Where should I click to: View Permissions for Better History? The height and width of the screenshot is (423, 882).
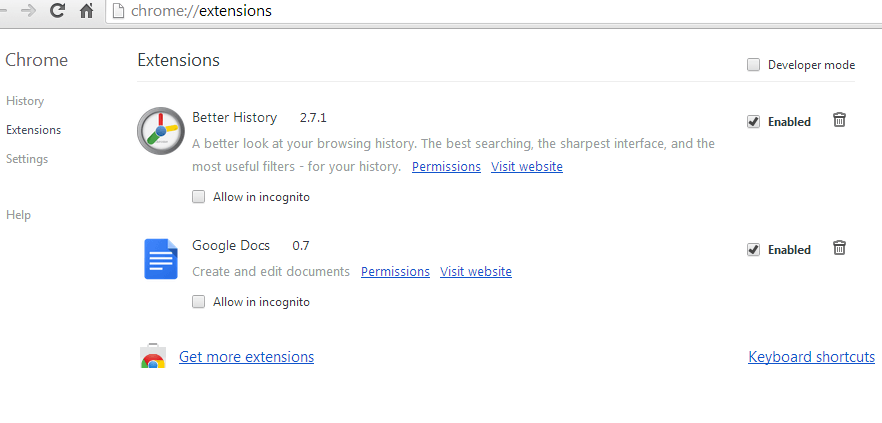pos(446,167)
